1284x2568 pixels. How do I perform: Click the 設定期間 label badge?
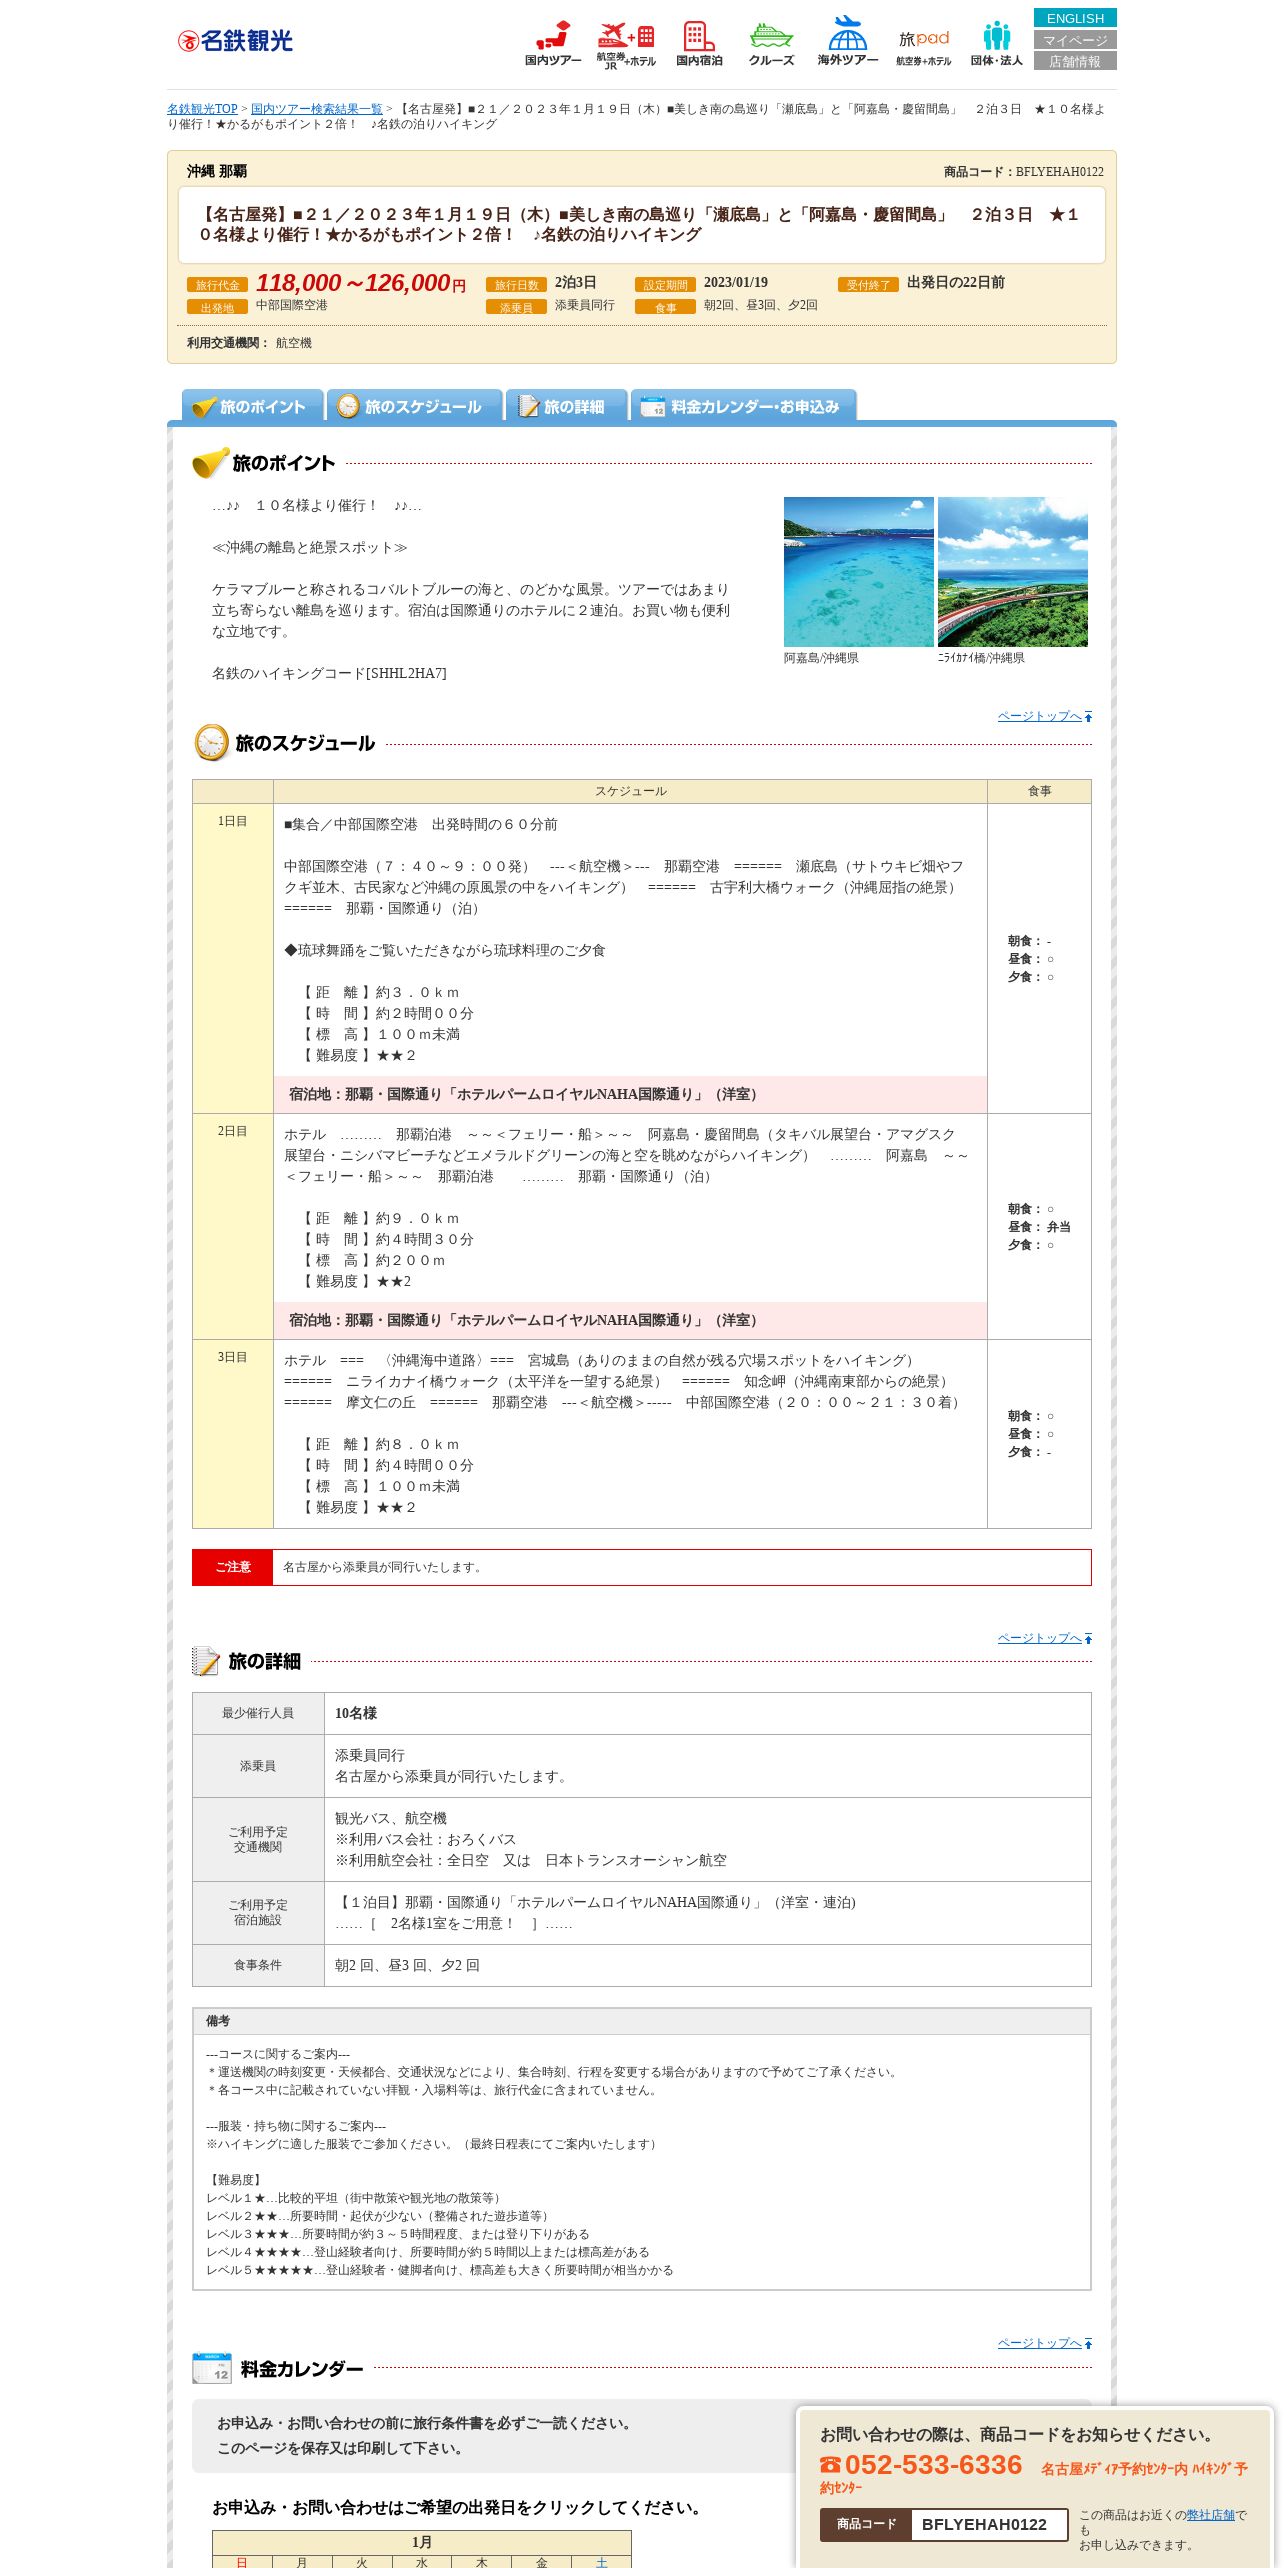pyautogui.click(x=665, y=285)
